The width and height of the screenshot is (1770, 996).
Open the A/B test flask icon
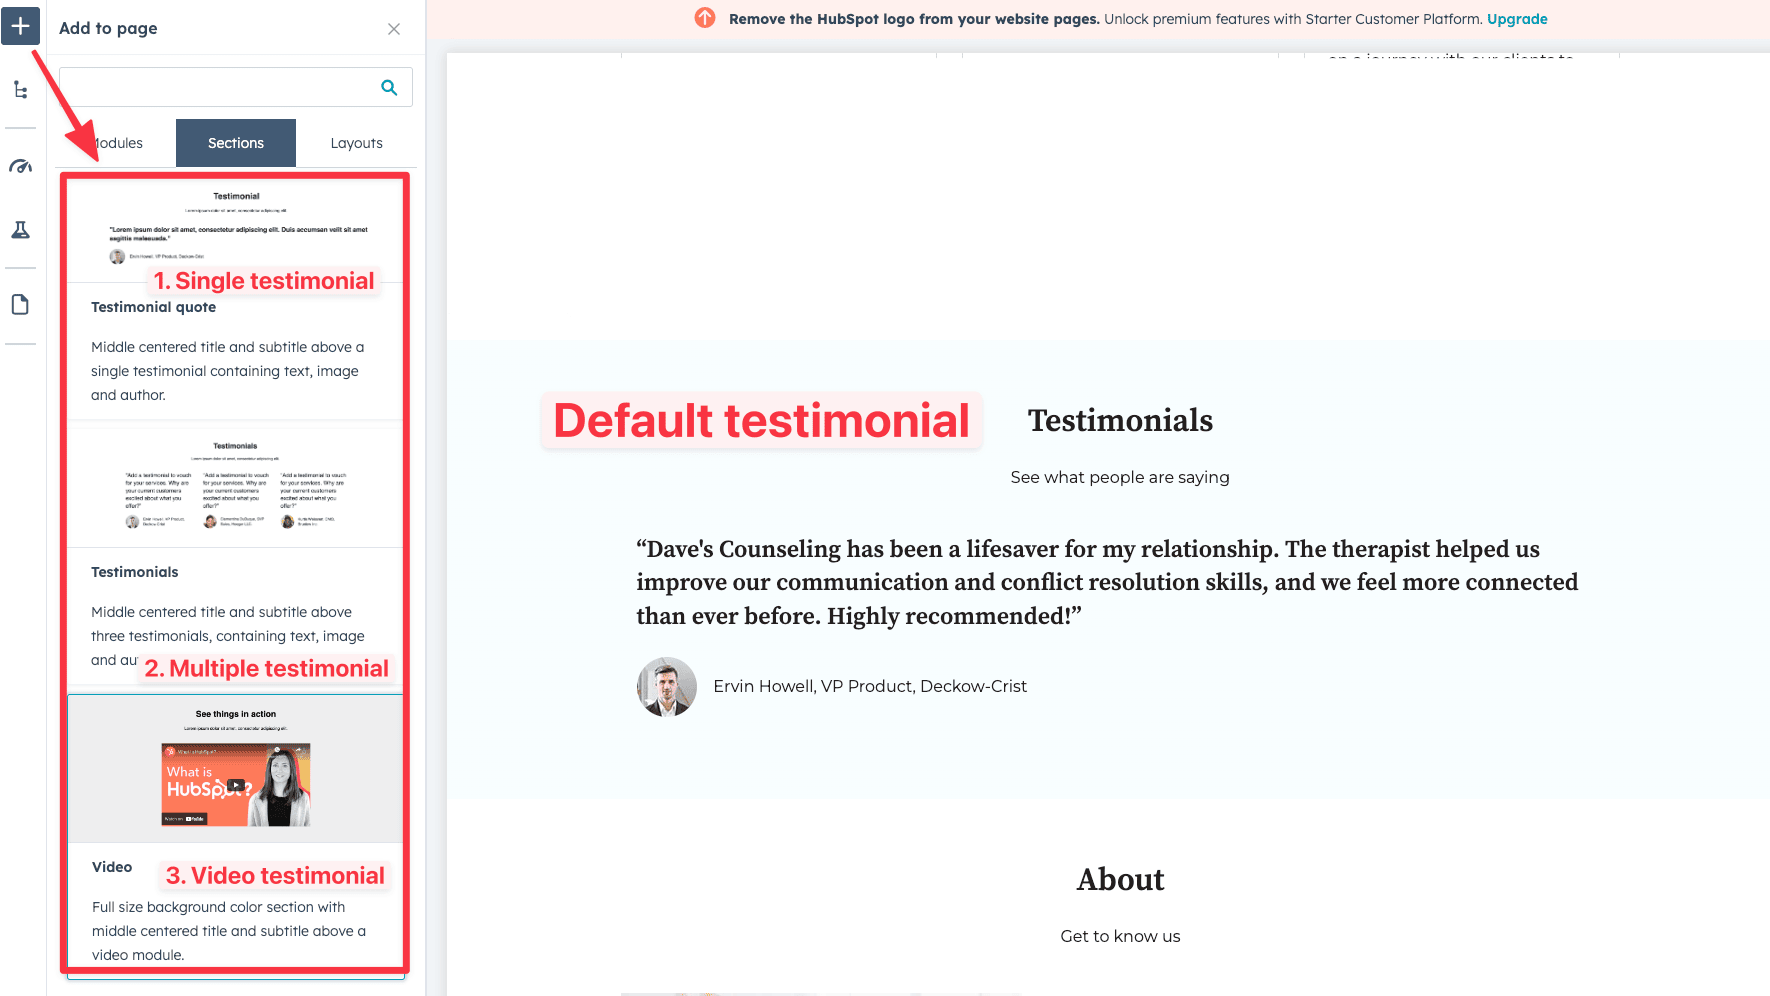pyautogui.click(x=20, y=229)
